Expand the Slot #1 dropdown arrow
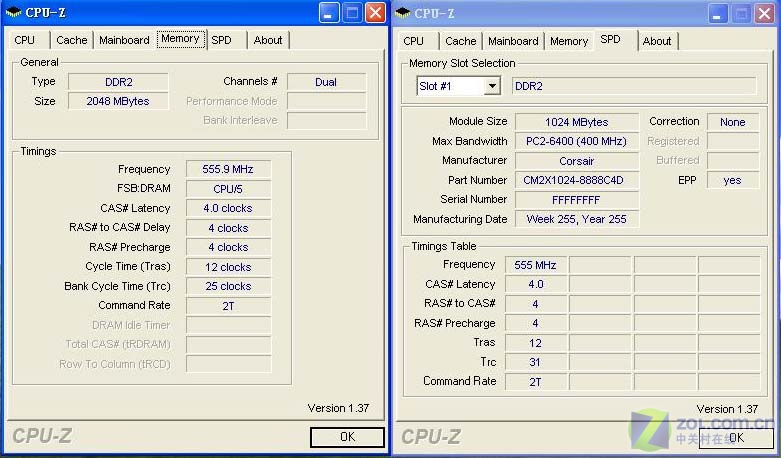Image resolution: width=781 pixels, height=458 pixels. pos(492,86)
